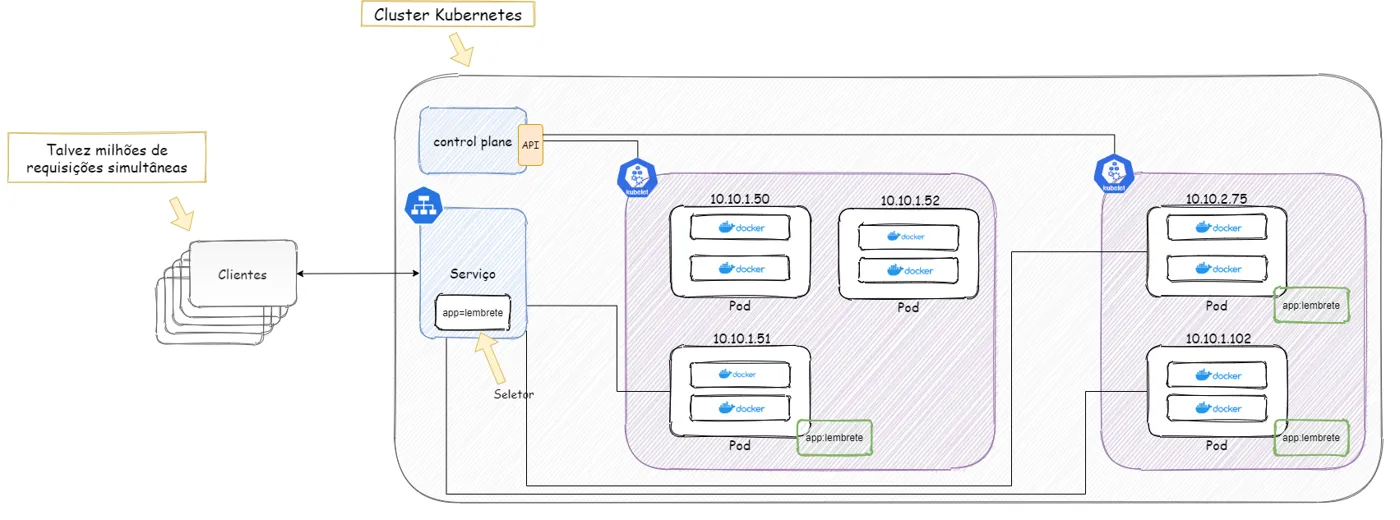This screenshot has width=1400, height=520.
Task: Select lower docker container in pod 10.10.1.52
Action: pos(908,270)
